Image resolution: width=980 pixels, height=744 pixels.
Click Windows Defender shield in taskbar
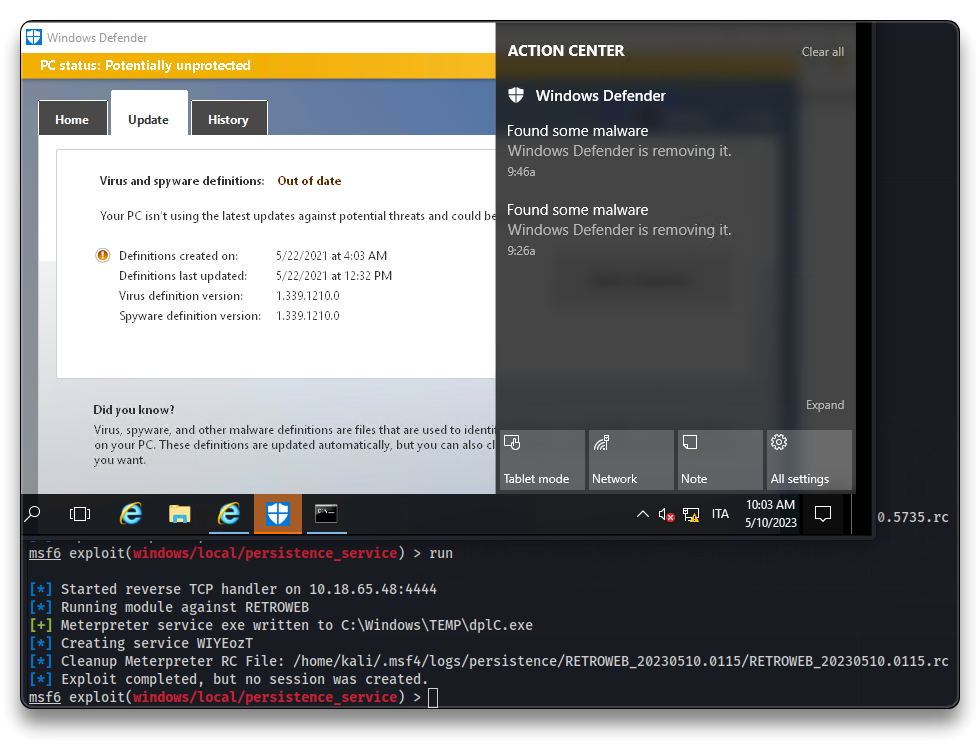click(x=278, y=514)
